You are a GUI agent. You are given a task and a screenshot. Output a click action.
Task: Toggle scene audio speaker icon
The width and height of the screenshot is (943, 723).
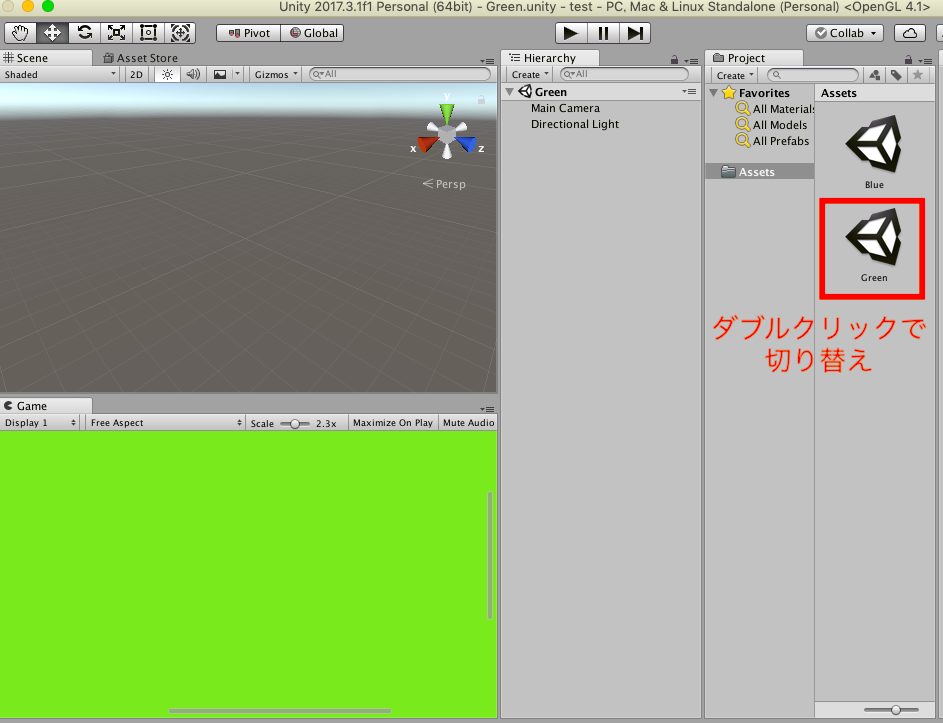[193, 75]
